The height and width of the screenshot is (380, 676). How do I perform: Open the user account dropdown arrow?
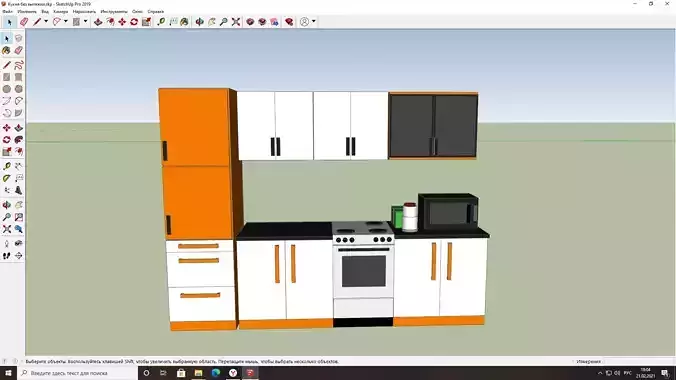[x=313, y=22]
